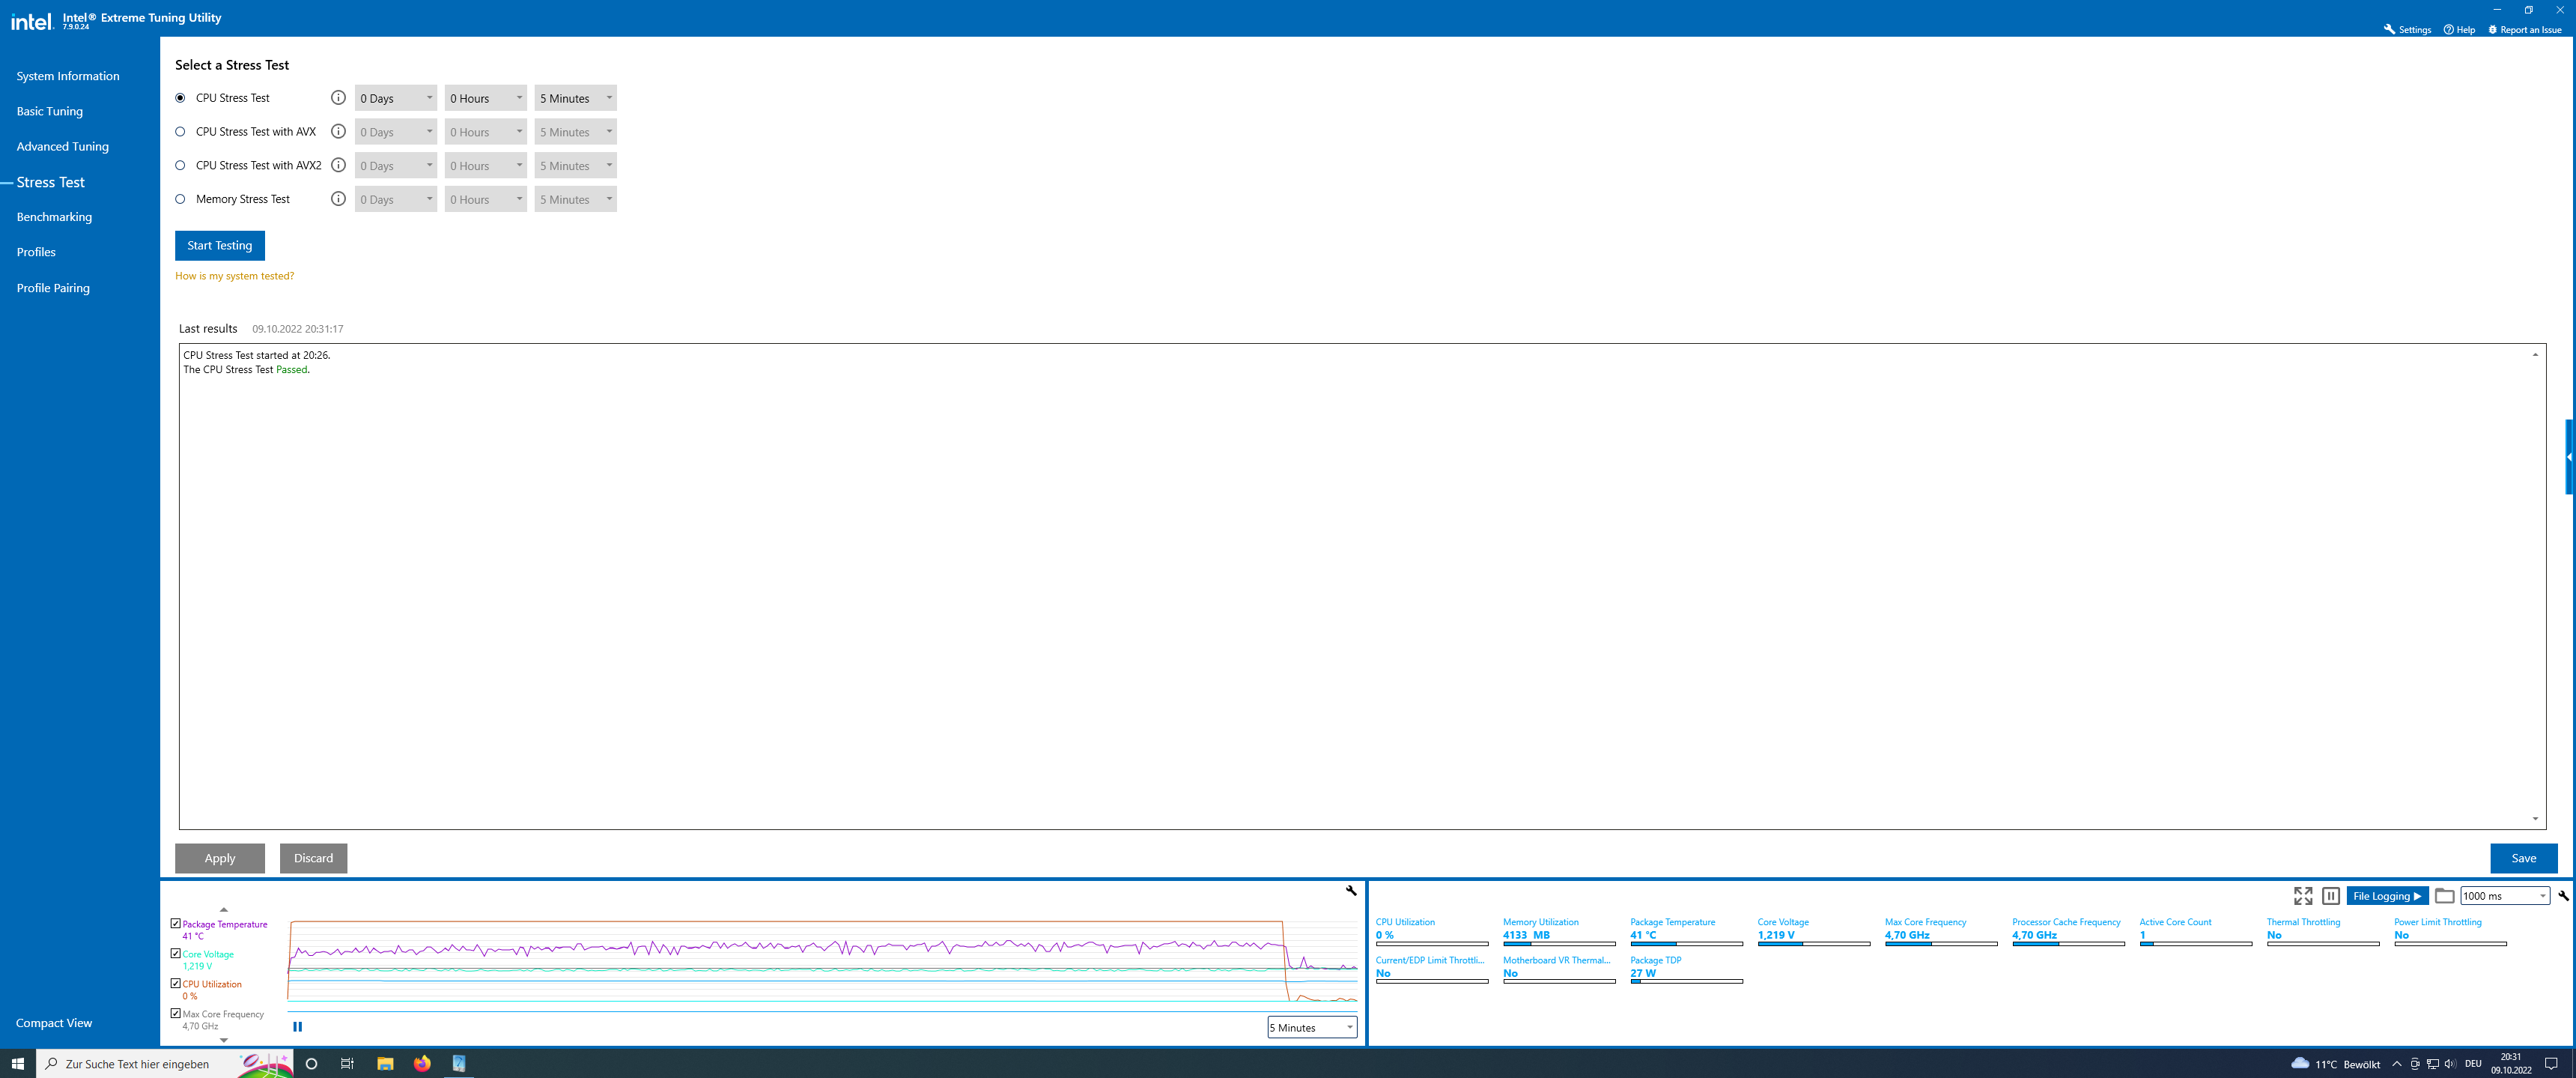Open the 1000 ms interval dropdown
Image resolution: width=2576 pixels, height=1078 pixels.
(x=2504, y=896)
